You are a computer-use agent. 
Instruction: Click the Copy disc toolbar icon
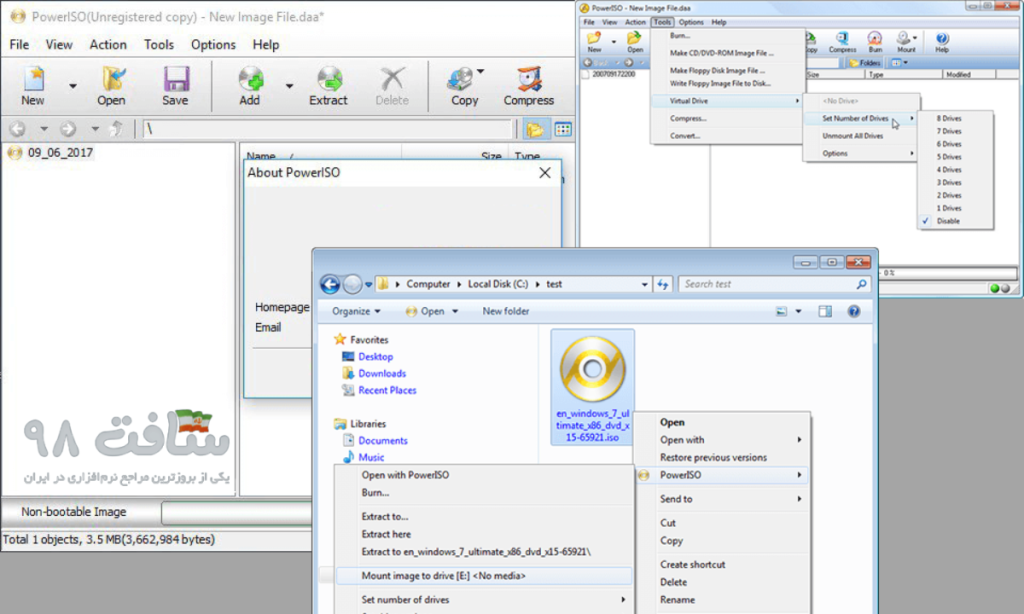click(463, 86)
